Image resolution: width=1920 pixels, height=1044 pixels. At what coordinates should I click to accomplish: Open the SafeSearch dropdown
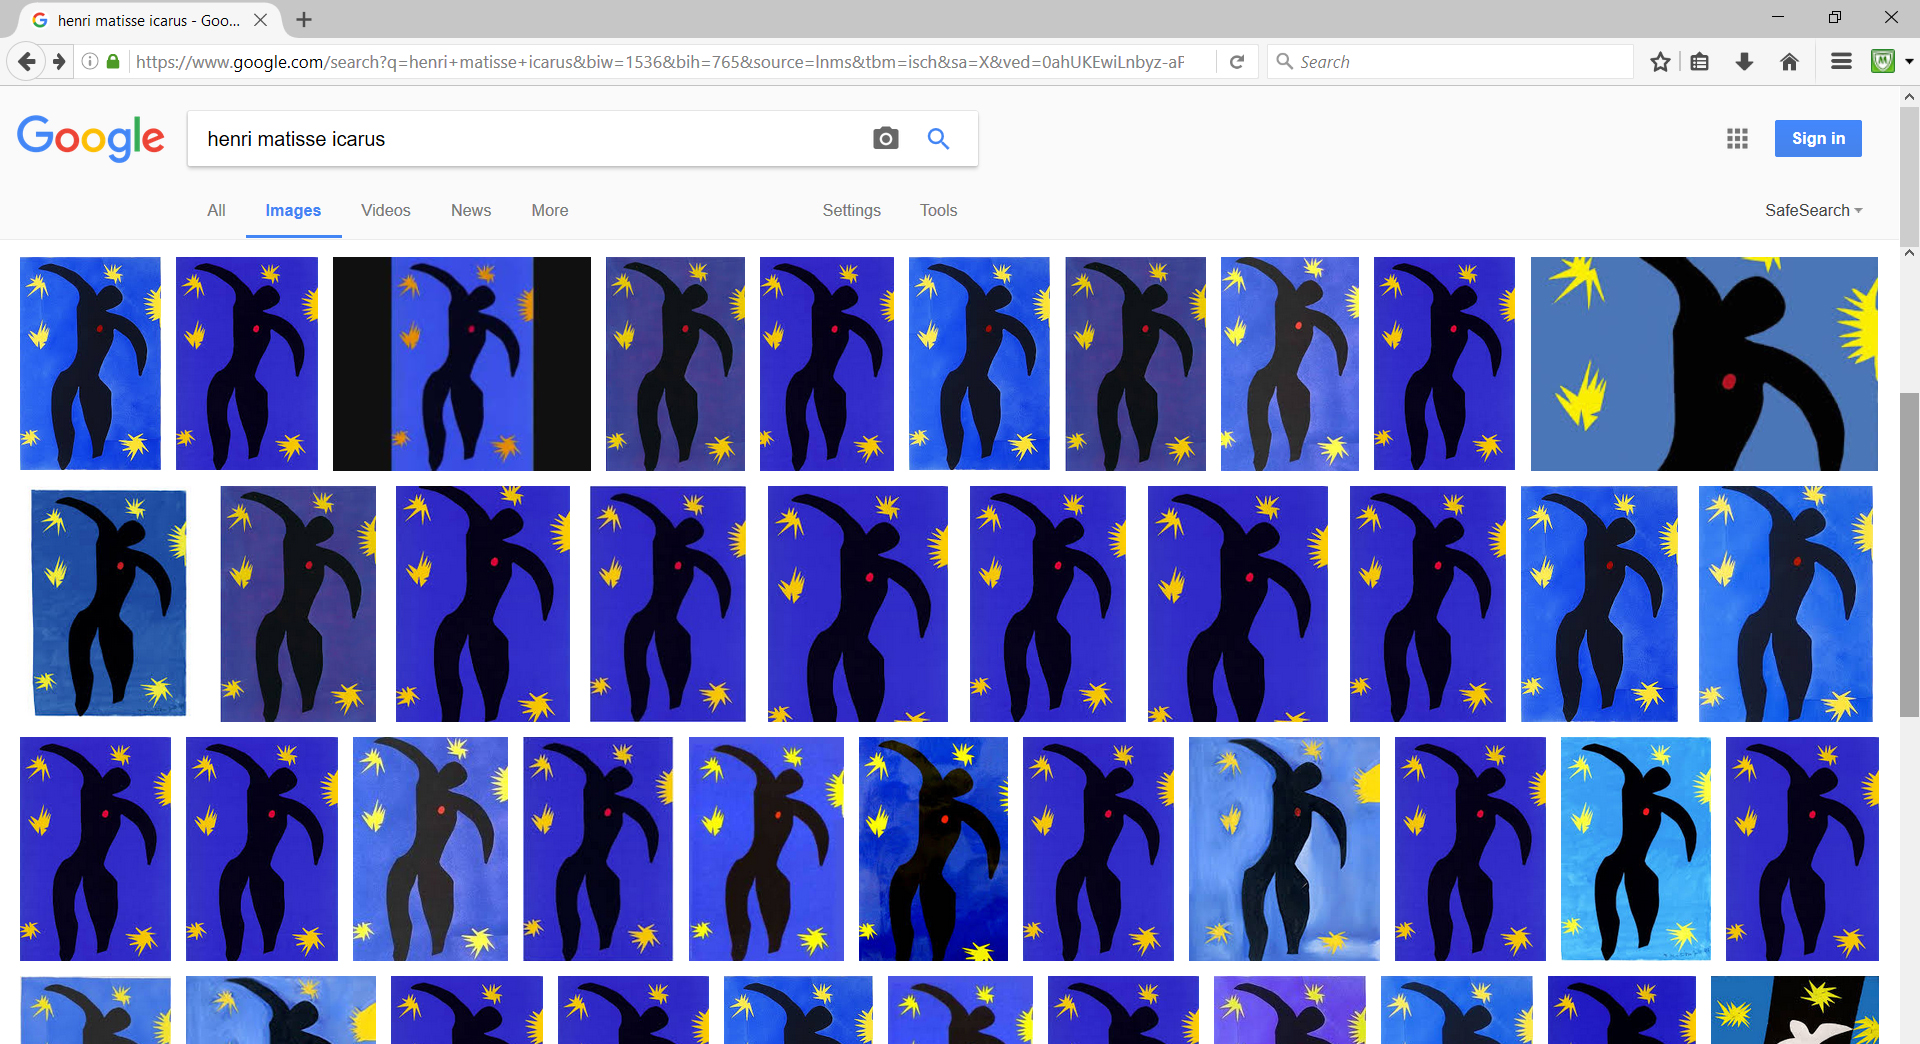1813,211
